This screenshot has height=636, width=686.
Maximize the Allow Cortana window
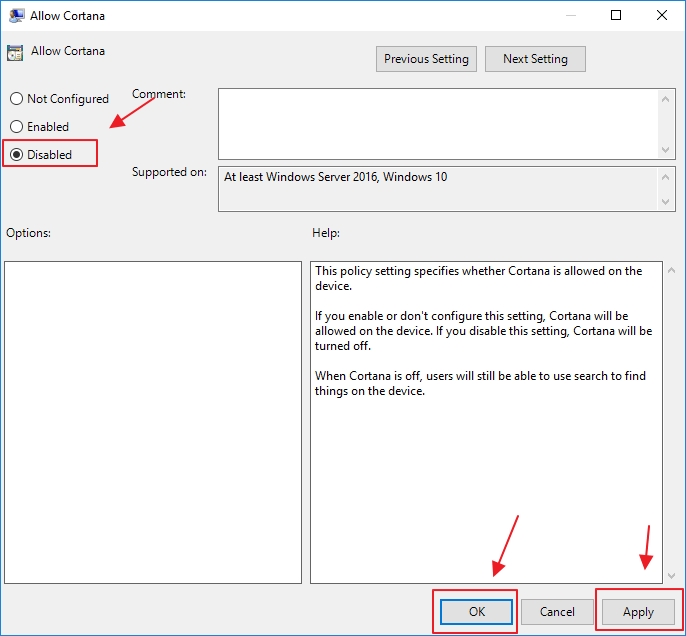coord(616,15)
